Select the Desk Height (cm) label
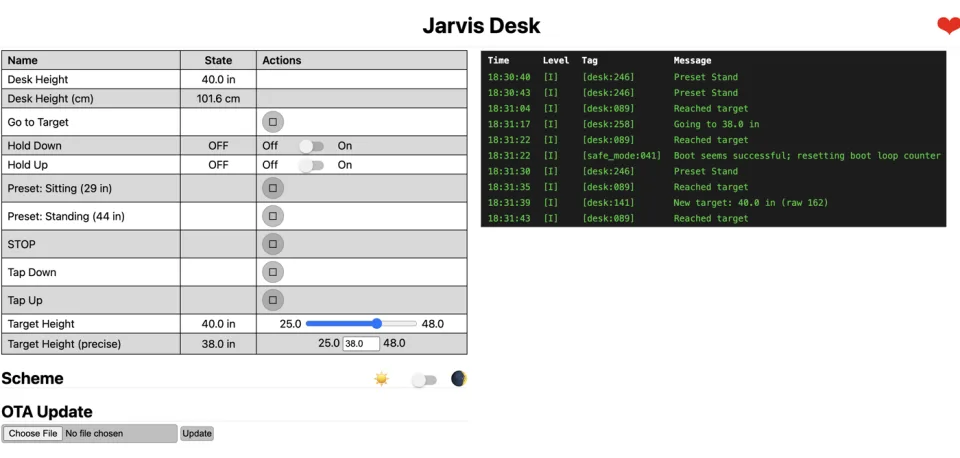 50,99
